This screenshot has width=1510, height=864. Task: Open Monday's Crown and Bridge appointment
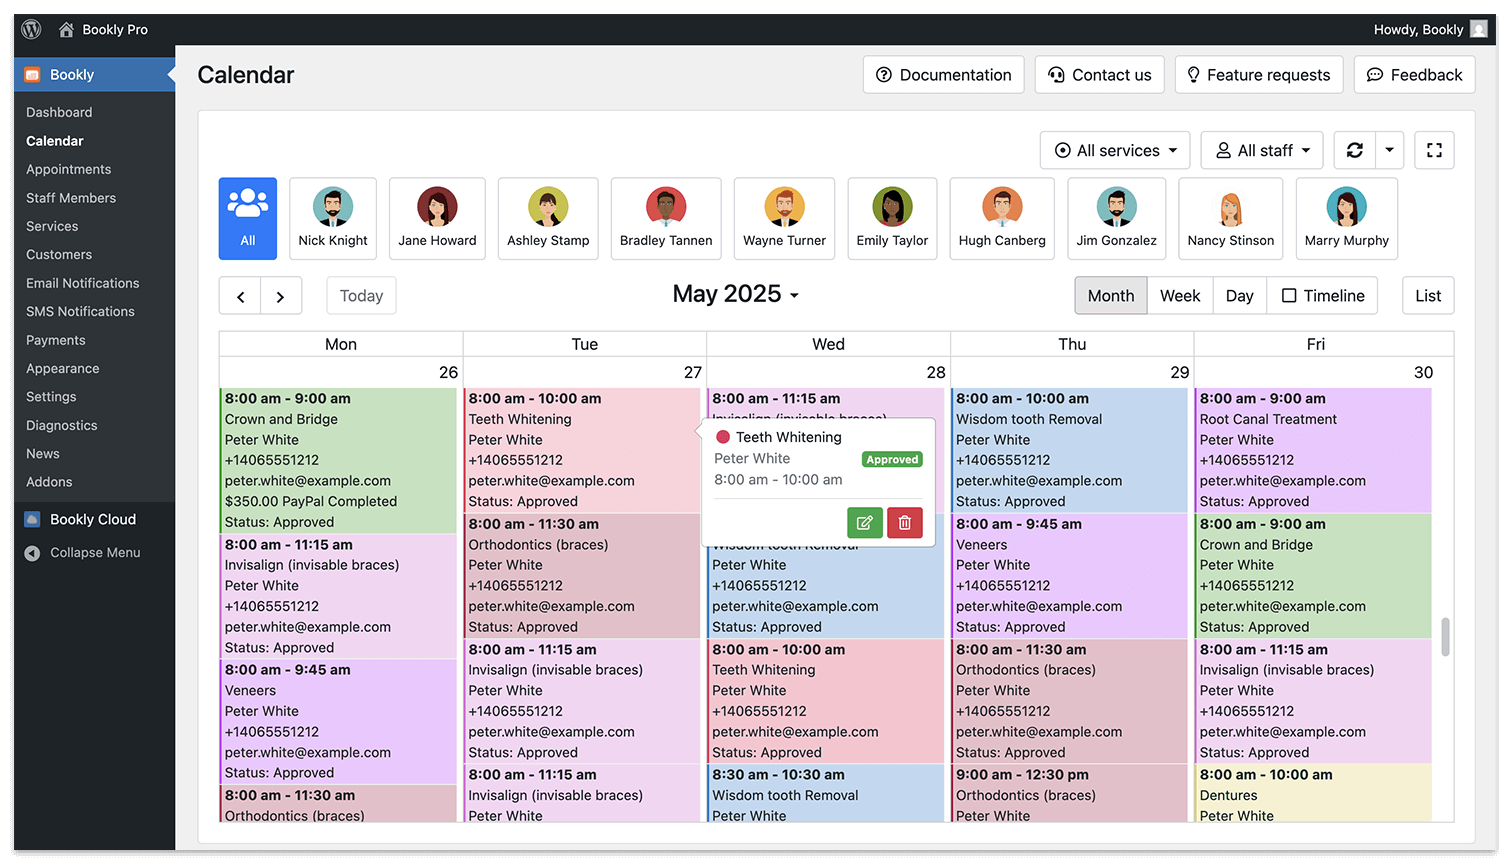(338, 460)
